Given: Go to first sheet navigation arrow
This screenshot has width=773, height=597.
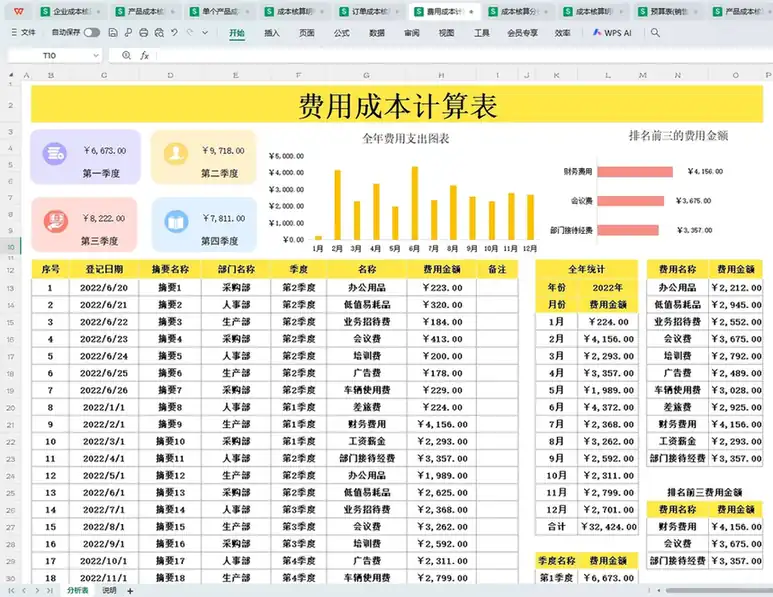Looking at the screenshot, I should click(x=11, y=590).
